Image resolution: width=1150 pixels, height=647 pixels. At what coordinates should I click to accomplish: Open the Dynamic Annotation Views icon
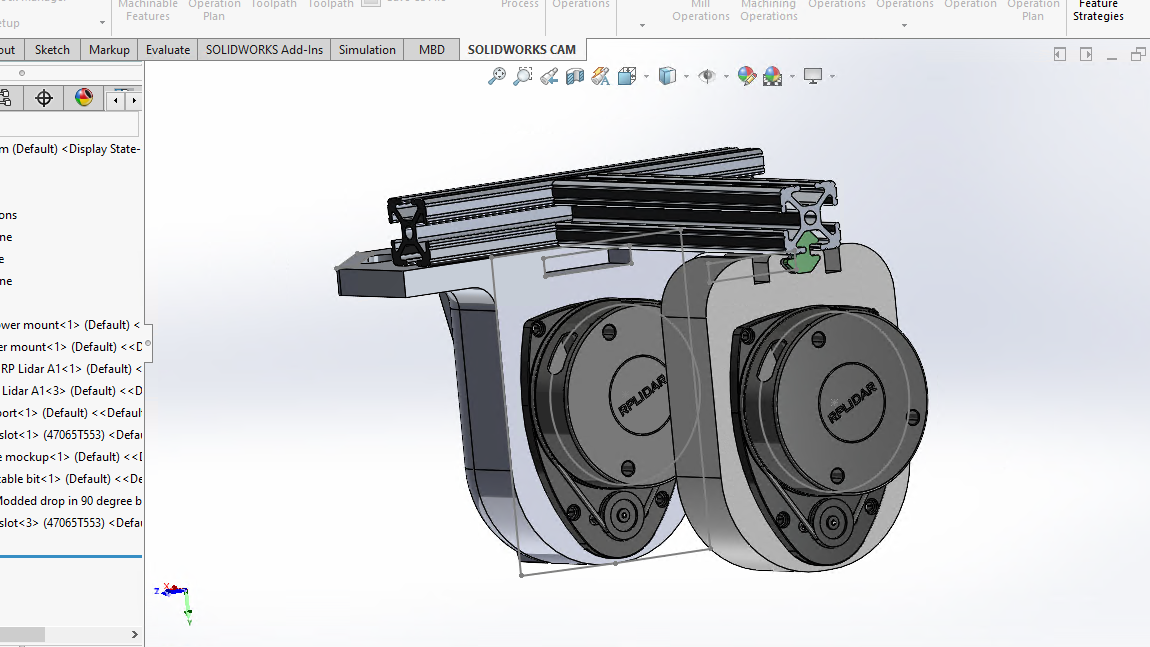tap(600, 76)
